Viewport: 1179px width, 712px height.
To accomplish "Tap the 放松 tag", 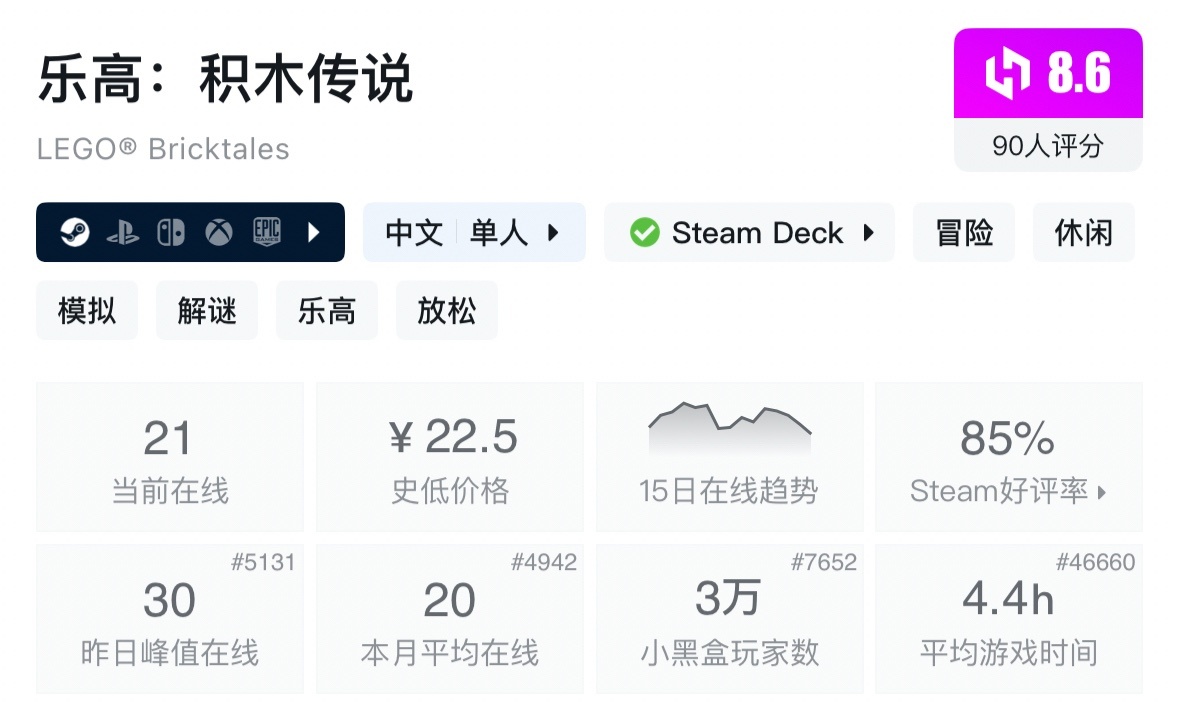I will (x=447, y=311).
